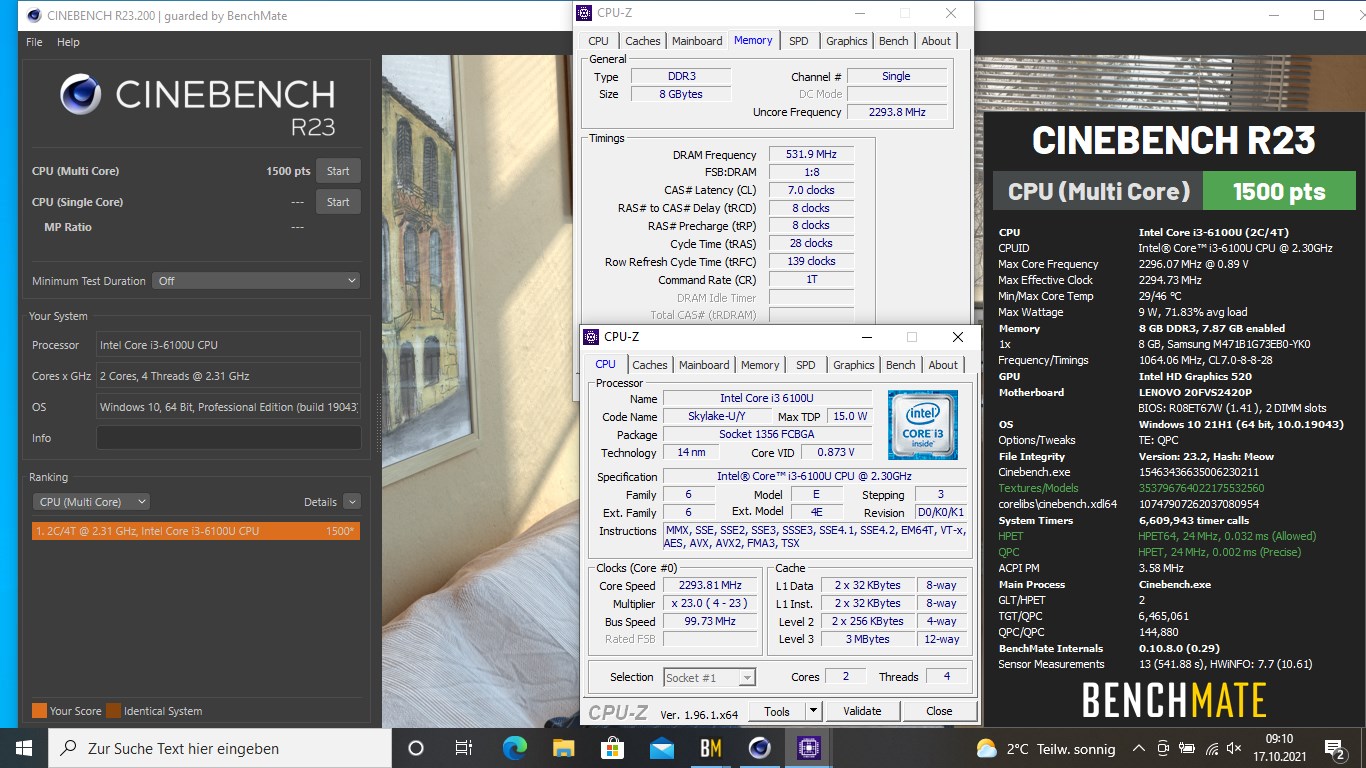Click the Your Score orange legend swatch

39,711
